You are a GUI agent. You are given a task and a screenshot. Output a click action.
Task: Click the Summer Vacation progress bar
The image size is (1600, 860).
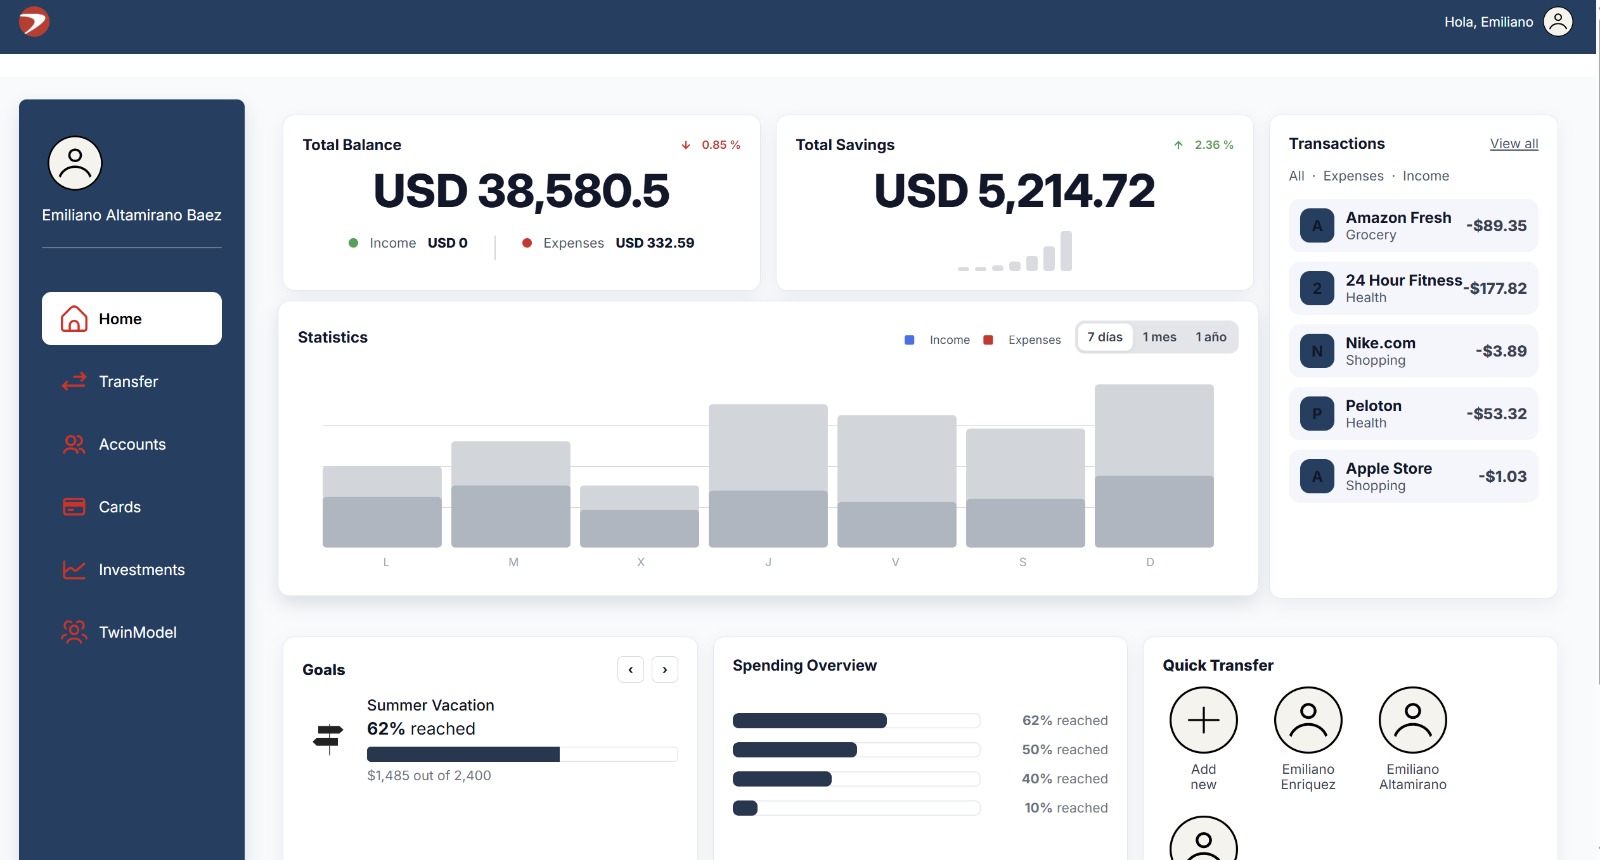522,755
